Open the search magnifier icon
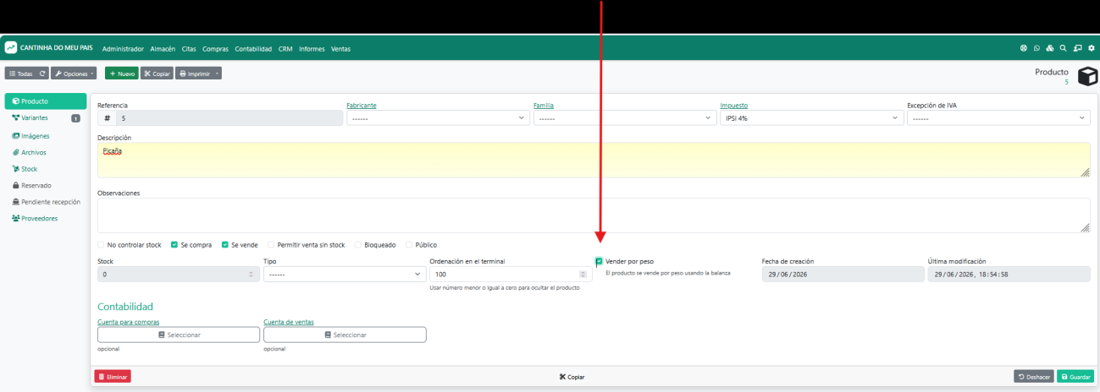1100x392 pixels. [1063, 48]
